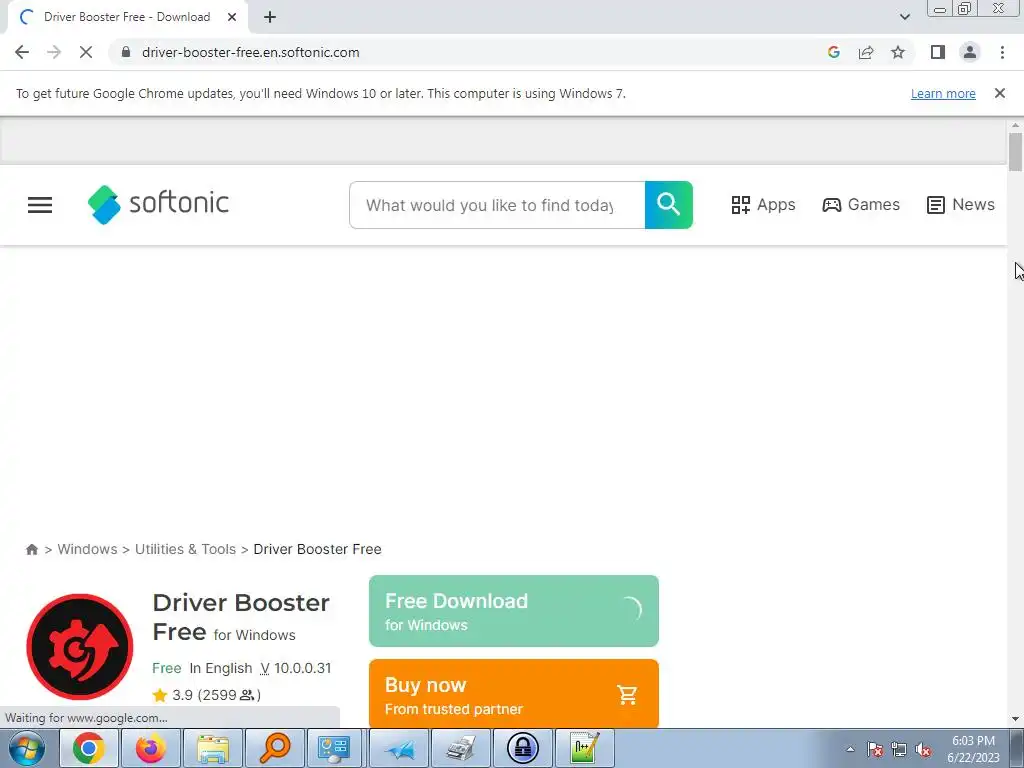Open the Windows Start menu
Viewport: 1024px width, 768px height.
[27, 748]
